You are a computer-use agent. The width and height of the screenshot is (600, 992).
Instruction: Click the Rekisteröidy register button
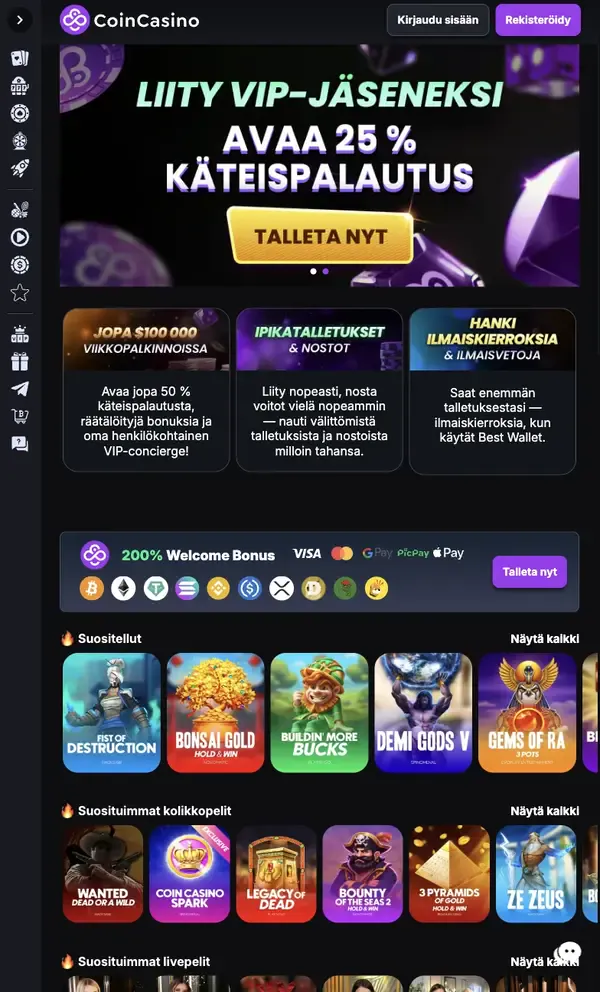538,20
